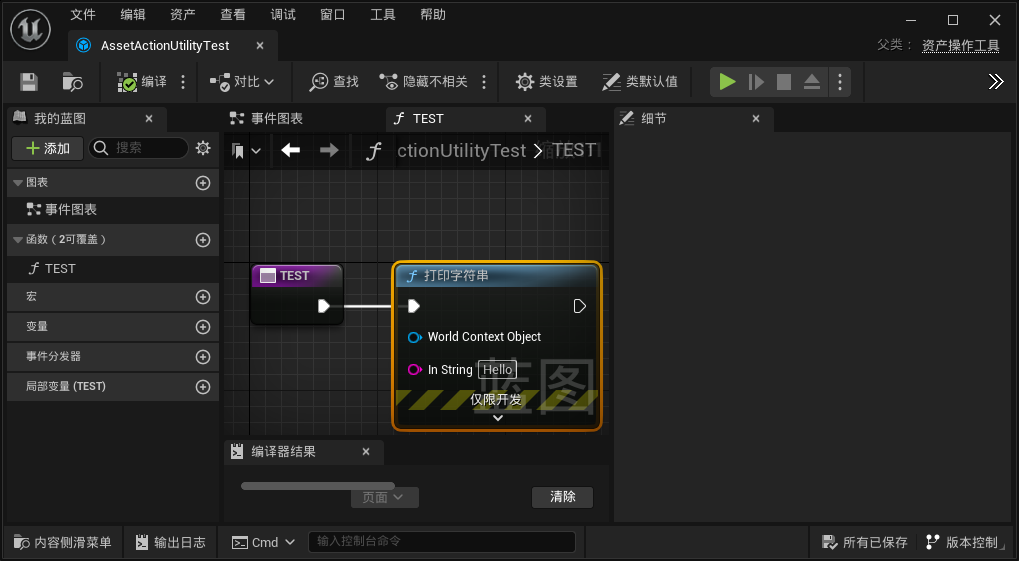Click the 清除 button in compiler results
Viewport: 1019px width, 561px height.
click(x=562, y=497)
